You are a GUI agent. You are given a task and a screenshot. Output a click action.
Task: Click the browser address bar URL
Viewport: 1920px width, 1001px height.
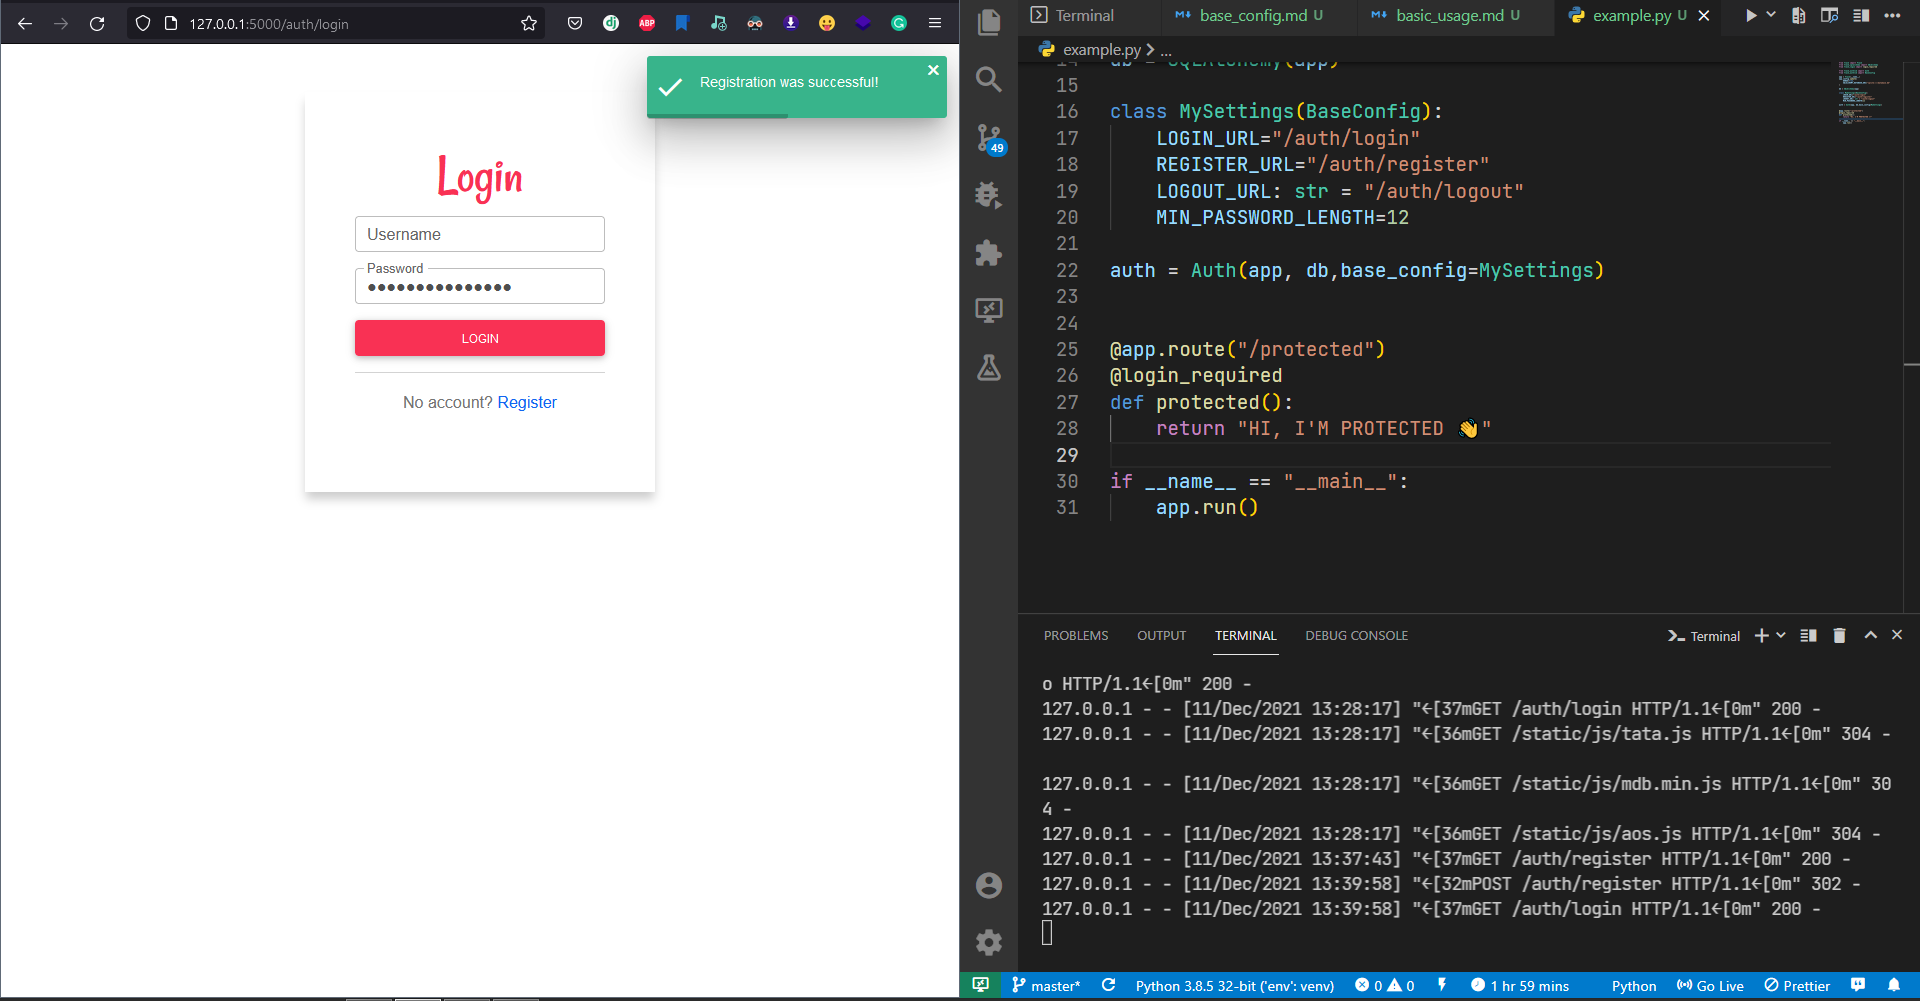pos(269,24)
